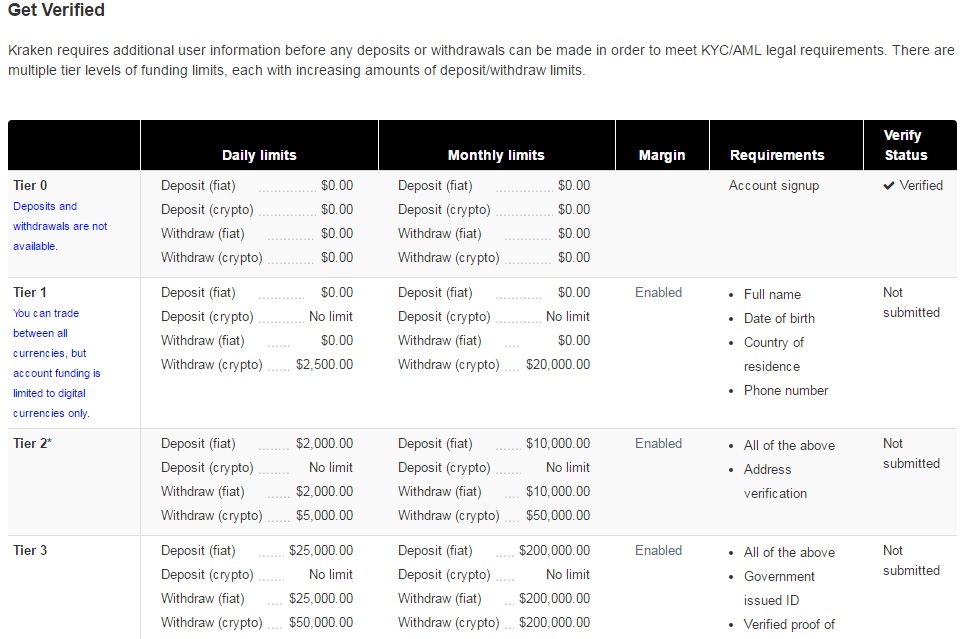The image size is (967, 639).
Task: Click Tier 2 'Not submitted' status
Action: click(911, 453)
